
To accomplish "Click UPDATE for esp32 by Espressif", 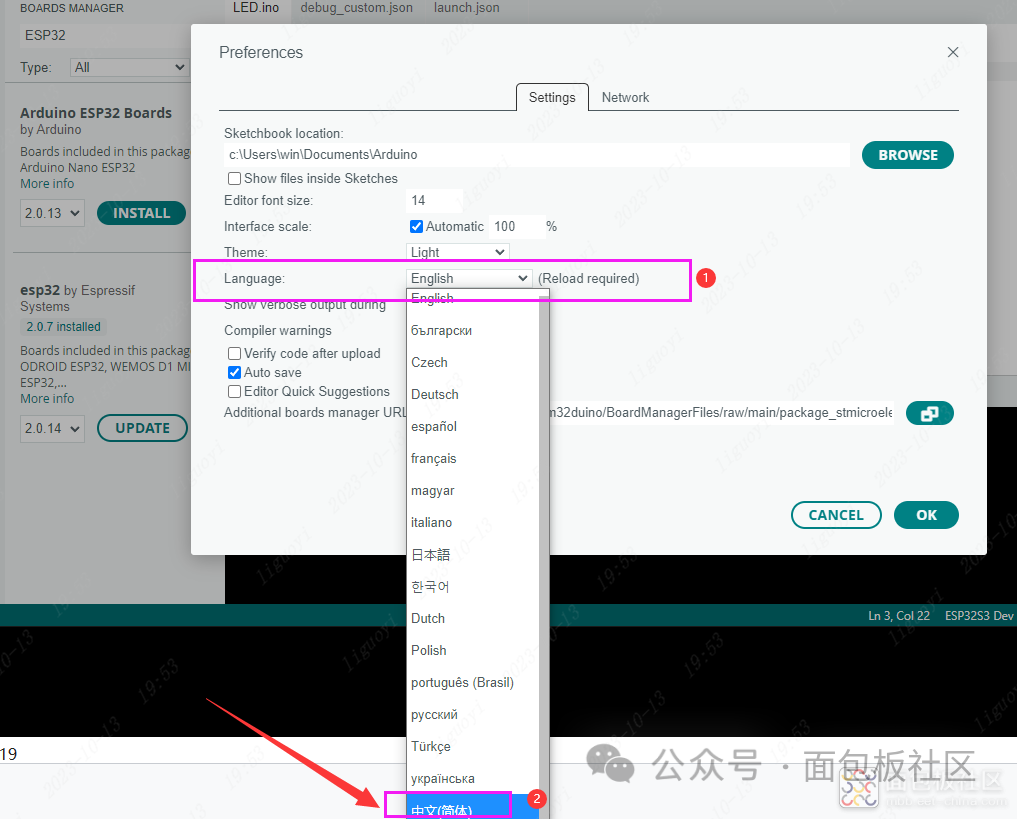I will [x=143, y=429].
